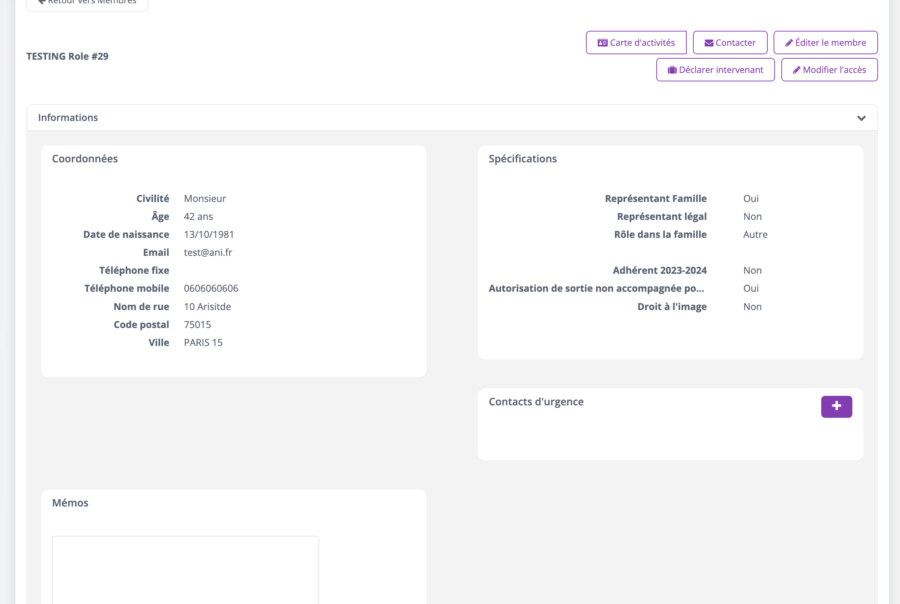Click the Spécifications heading

click(523, 159)
